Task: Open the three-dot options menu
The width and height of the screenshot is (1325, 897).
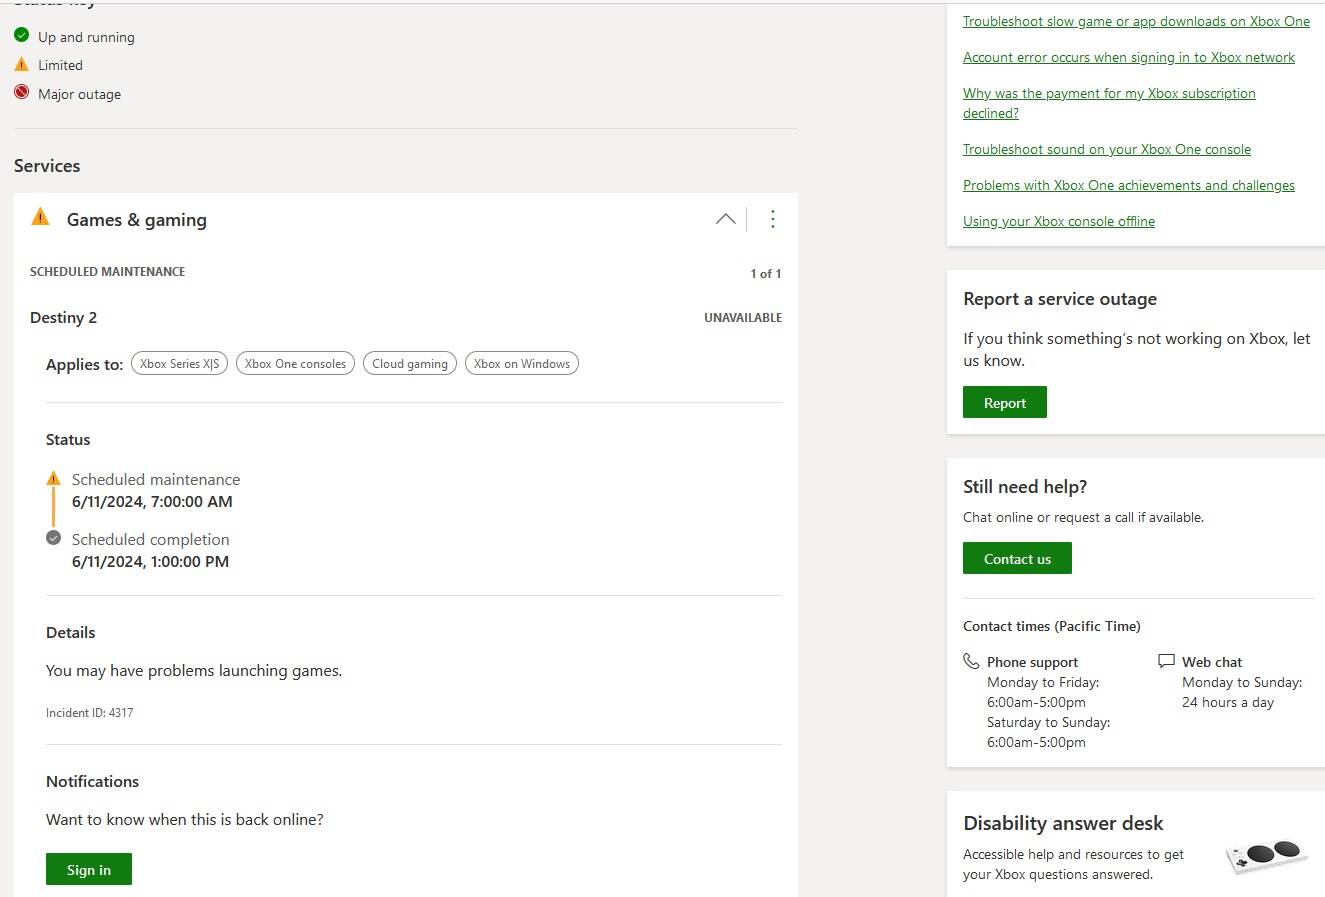Action: (x=772, y=219)
